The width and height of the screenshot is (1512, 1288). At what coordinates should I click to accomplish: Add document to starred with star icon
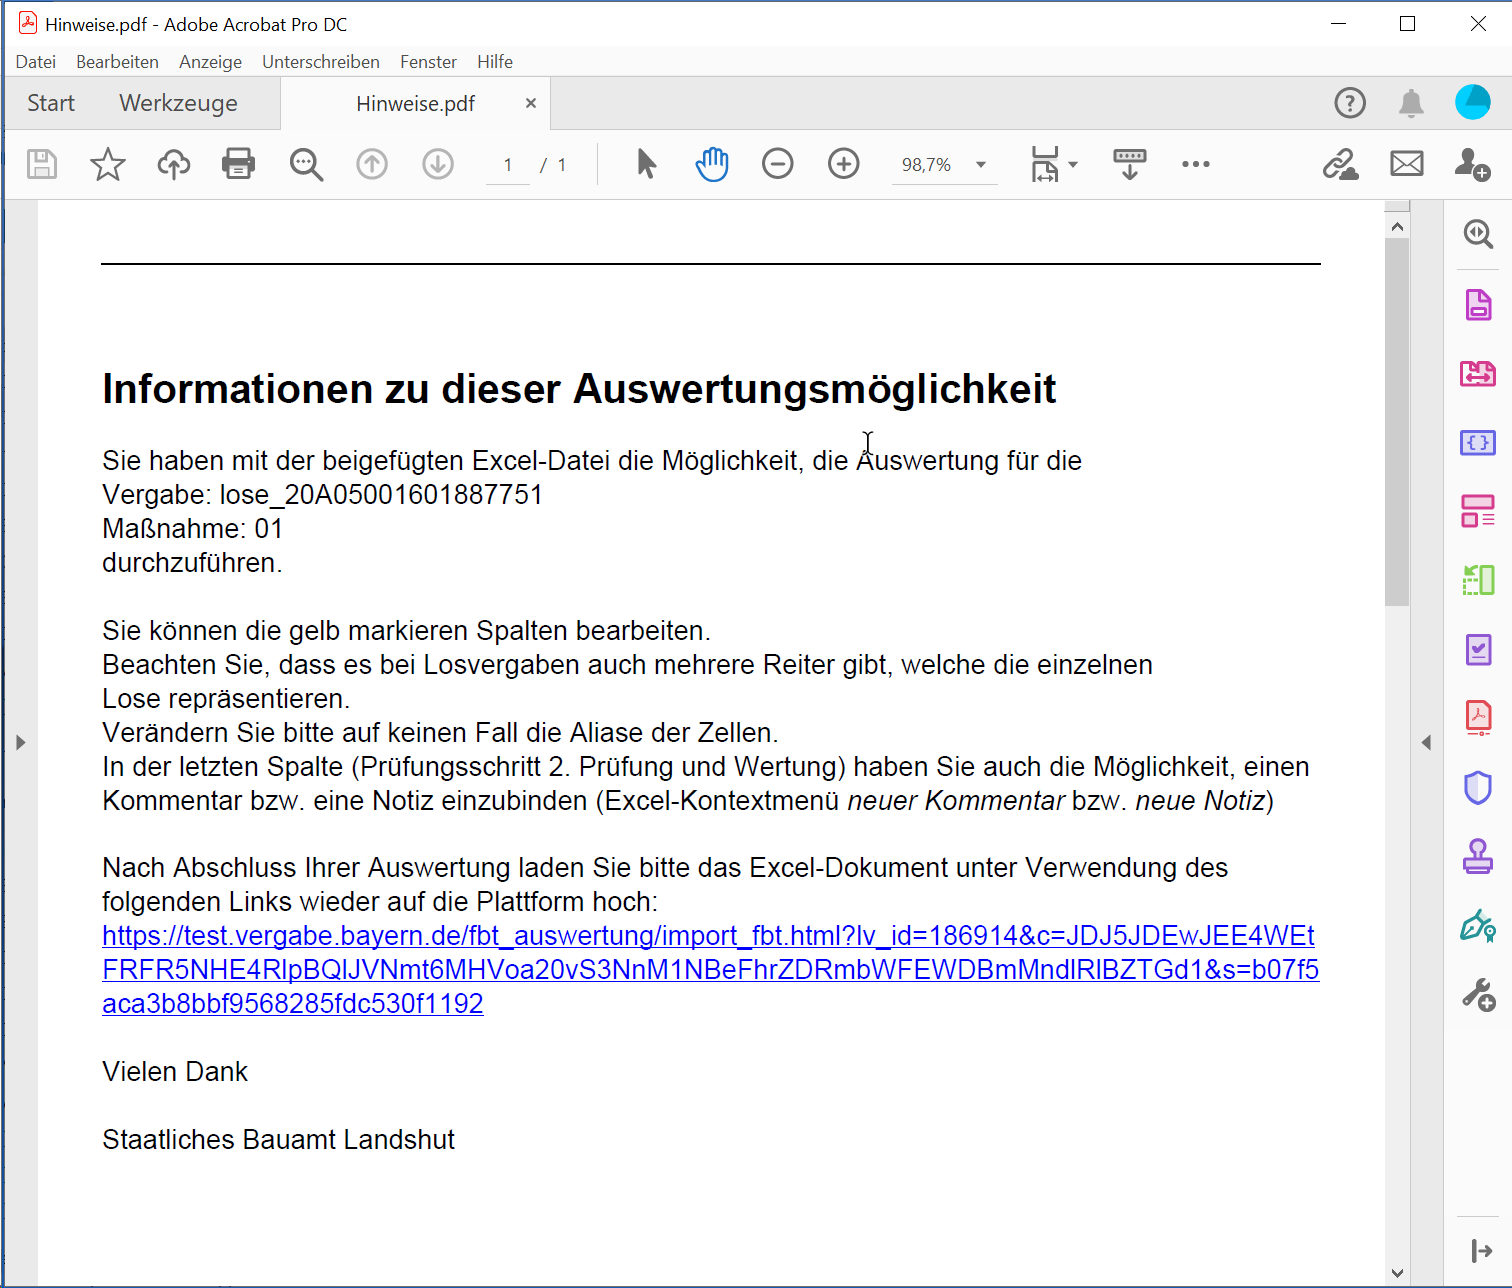point(108,164)
